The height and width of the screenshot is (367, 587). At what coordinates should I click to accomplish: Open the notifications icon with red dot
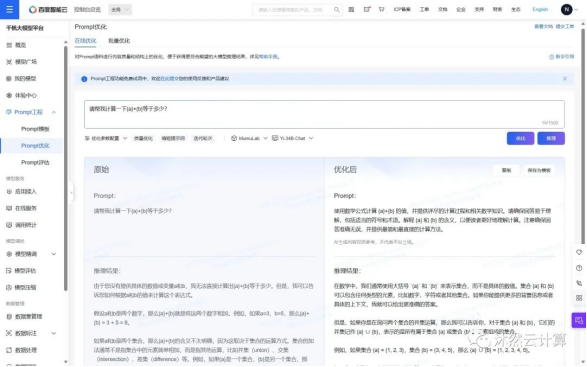pyautogui.click(x=367, y=9)
